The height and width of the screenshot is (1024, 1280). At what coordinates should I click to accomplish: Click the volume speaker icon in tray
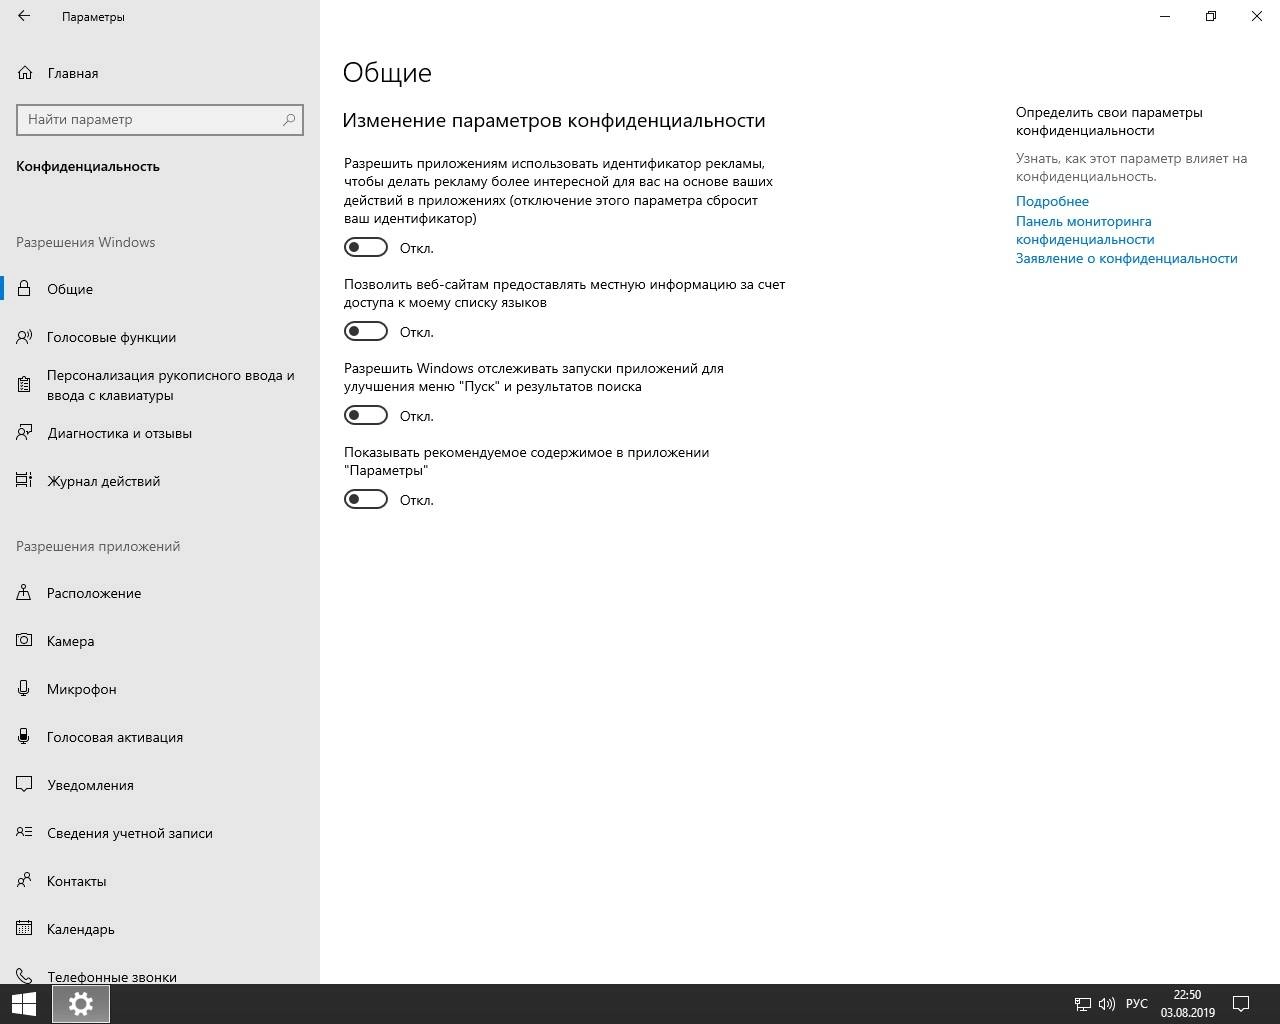click(1106, 1004)
